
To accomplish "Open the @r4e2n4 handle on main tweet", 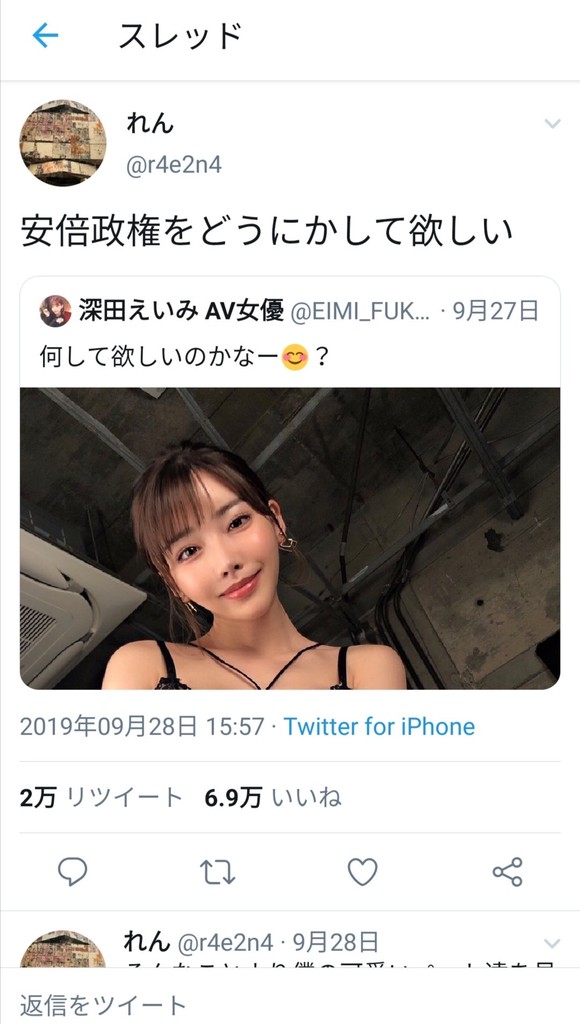I will pyautogui.click(x=174, y=165).
